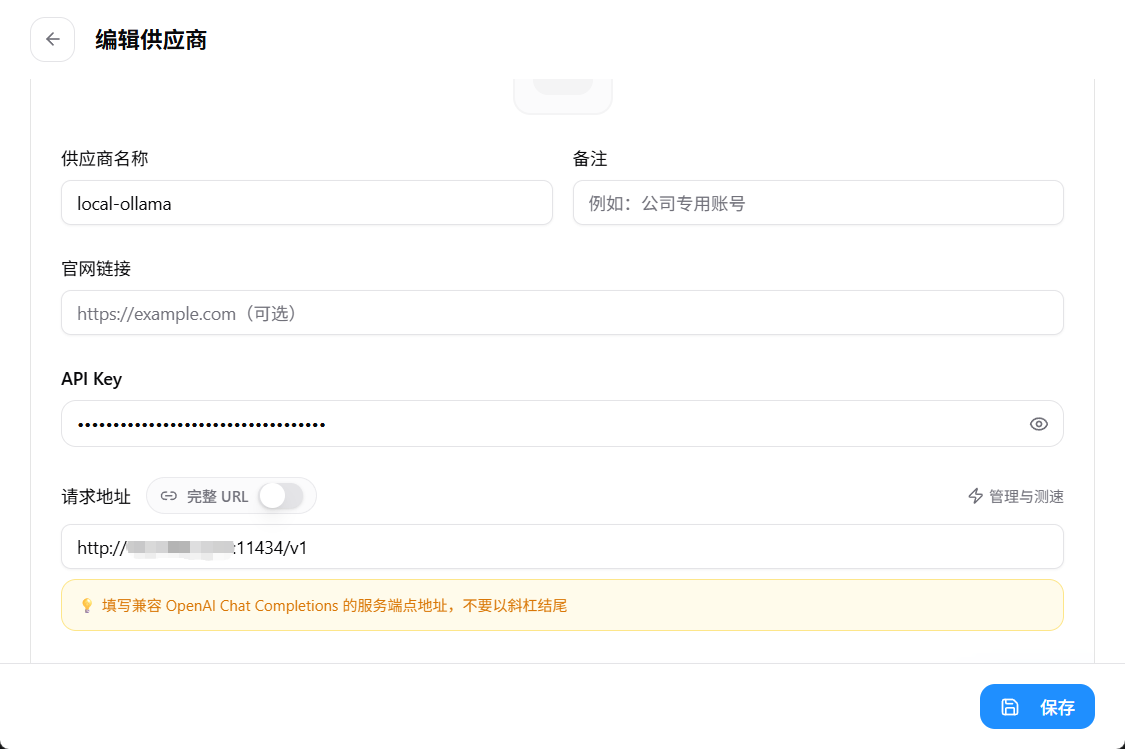Click the OpenAI Chat Completions hint text
The width and height of the screenshot is (1125, 749).
(334, 606)
